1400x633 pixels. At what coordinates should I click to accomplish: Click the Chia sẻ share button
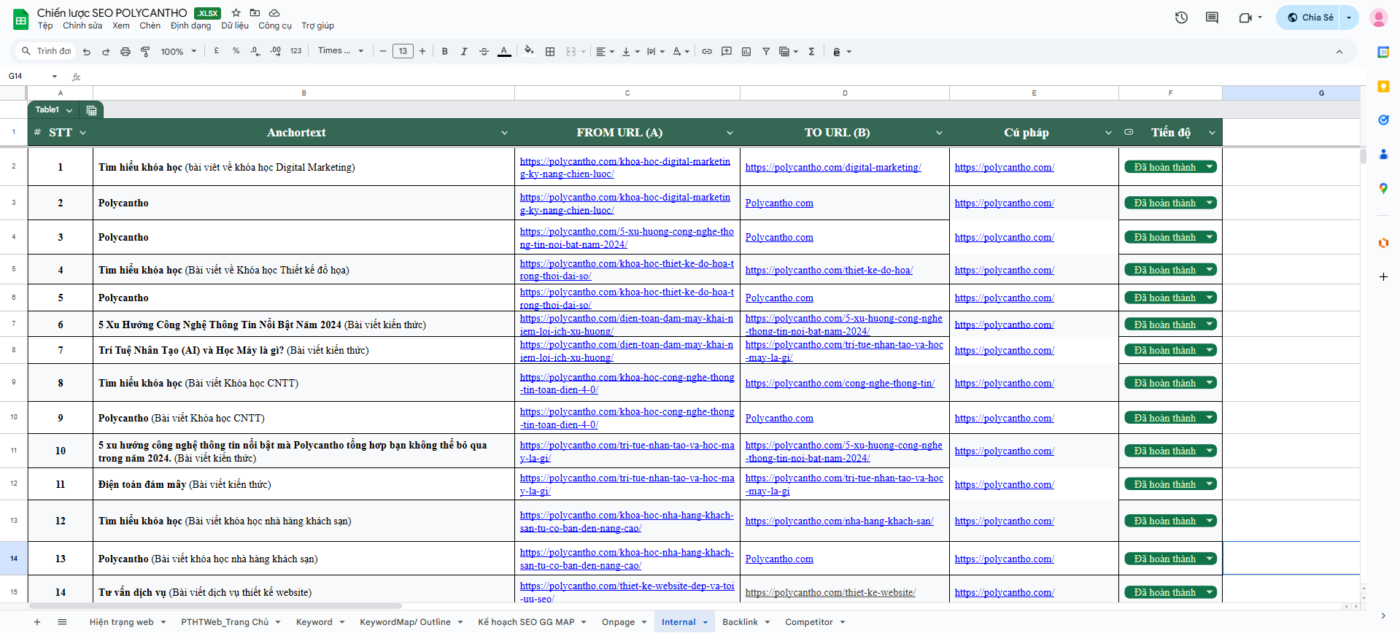point(1310,17)
